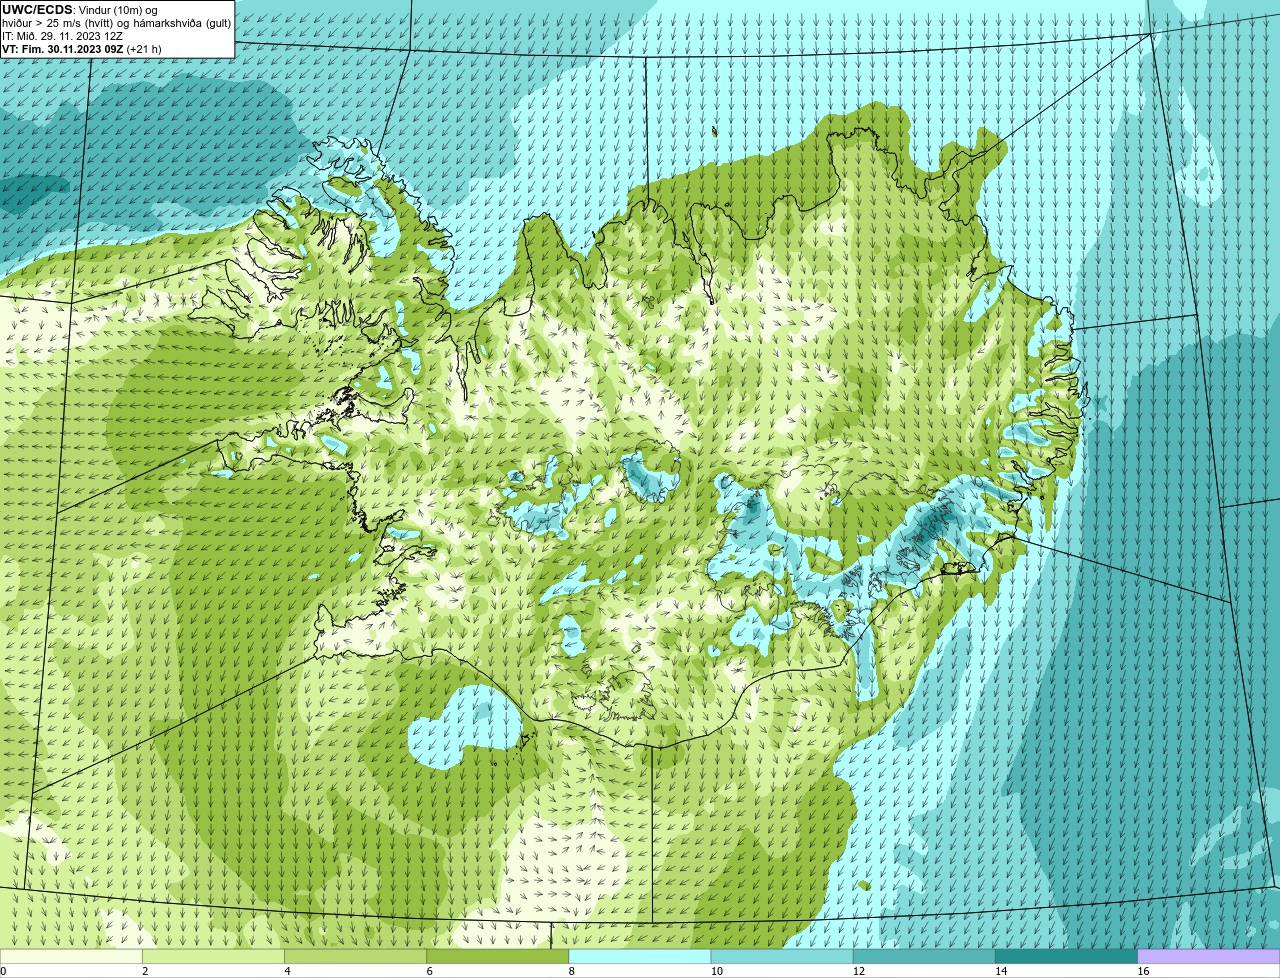Click the 12–14 m/s teal legend swatch
This screenshot has width=1280, height=978.
click(x=924, y=956)
